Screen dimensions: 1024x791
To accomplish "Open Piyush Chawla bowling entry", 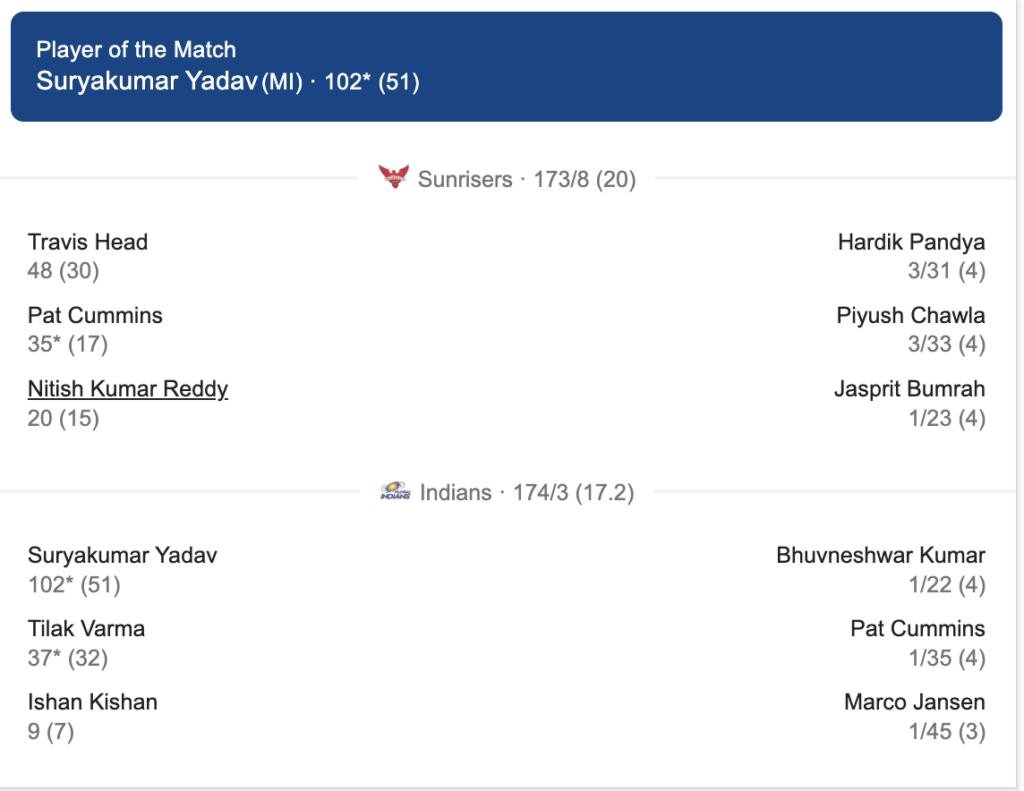I will pyautogui.click(x=910, y=329).
